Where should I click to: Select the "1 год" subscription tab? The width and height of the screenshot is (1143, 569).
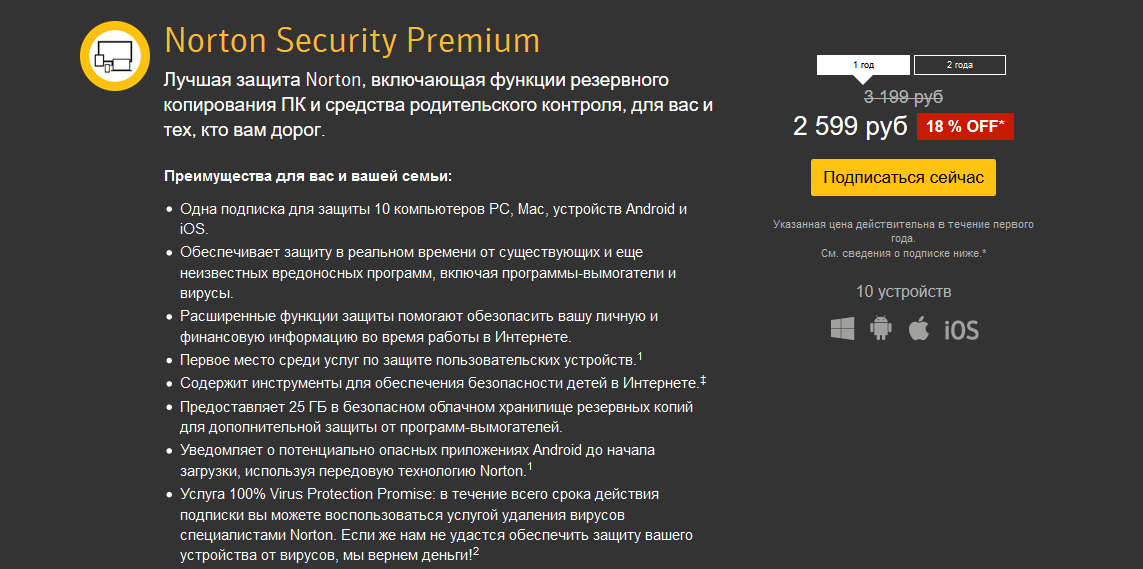[863, 65]
